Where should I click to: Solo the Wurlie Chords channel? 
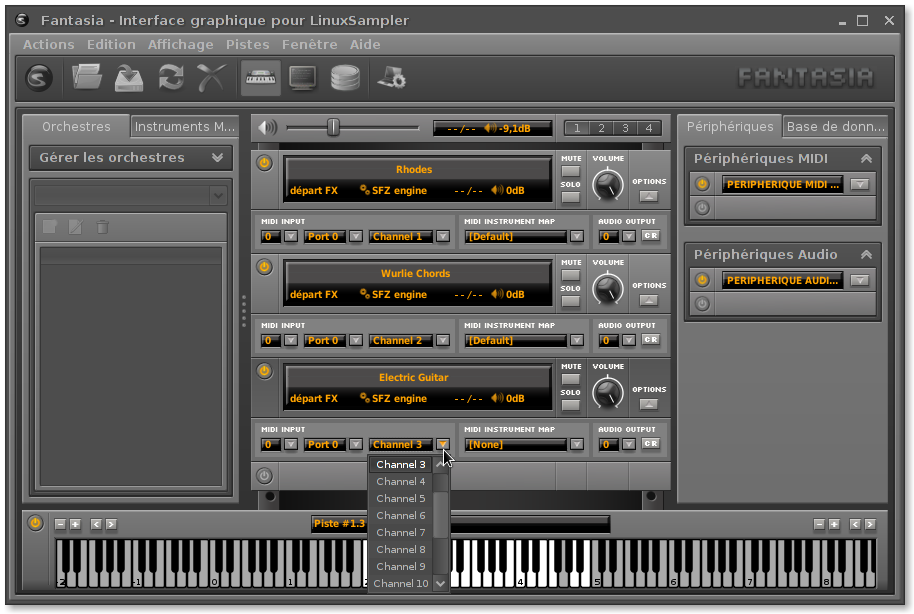click(570, 301)
